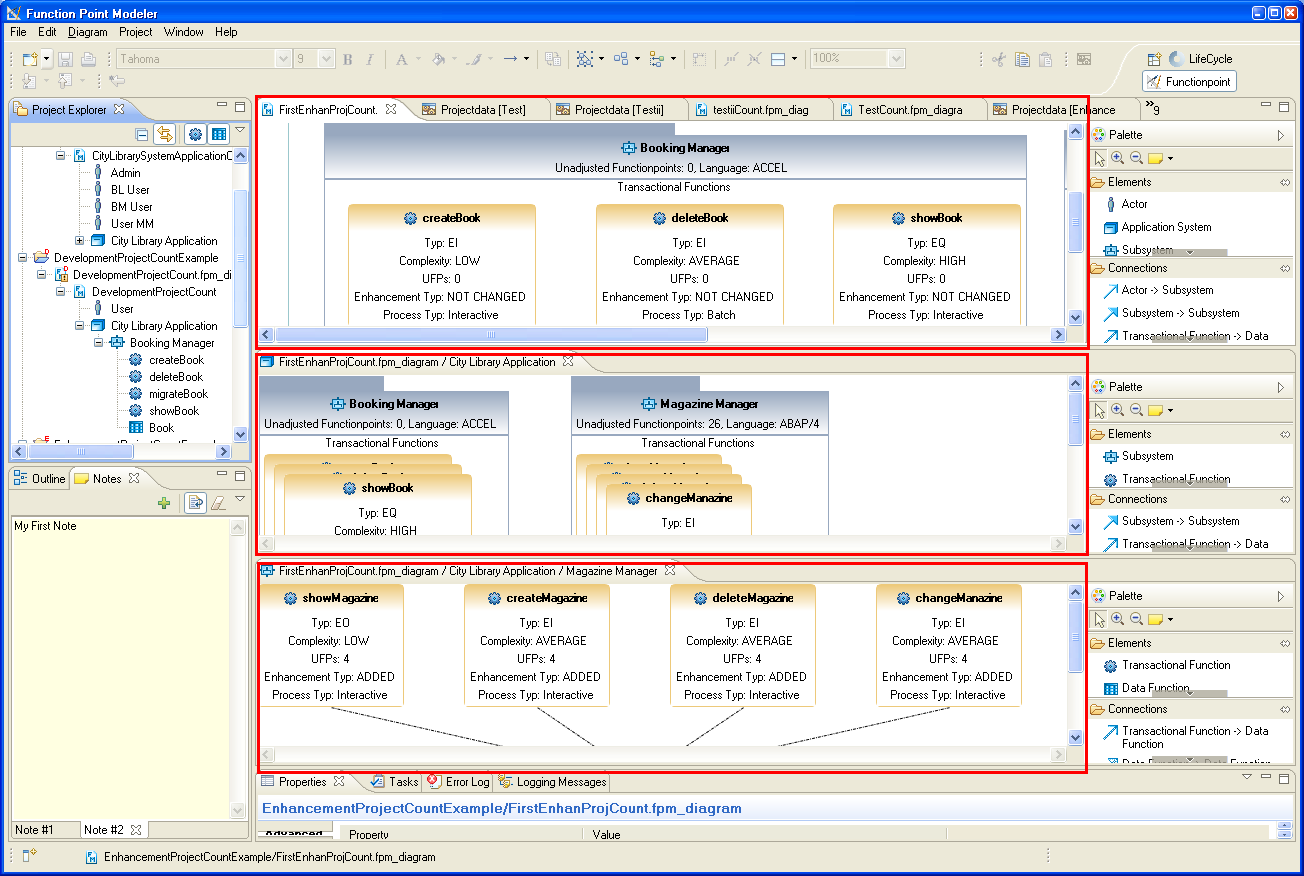Click Zoom Out in the top palette
Screen dimensions: 1304x876
[1136, 158]
